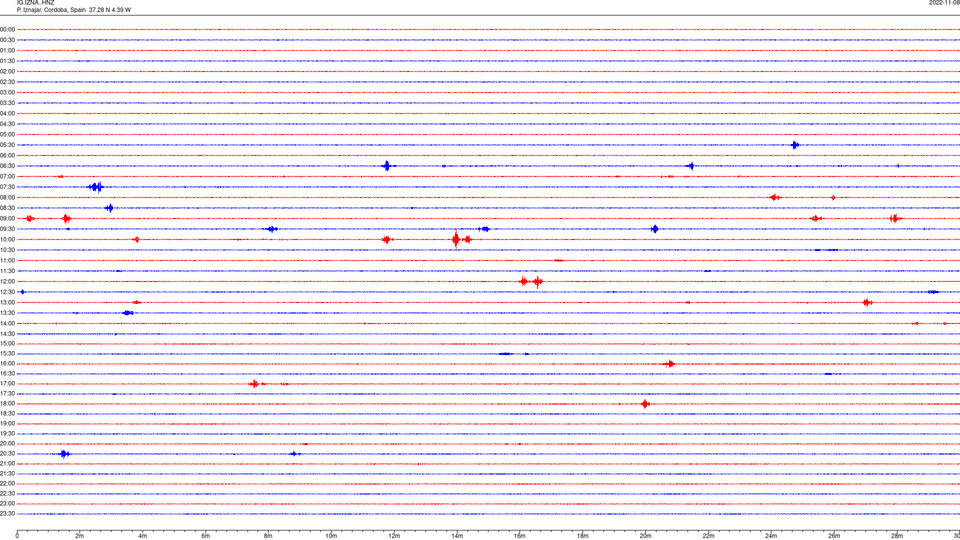Click the 15:30 trace blue disturbance near 15.5m
The width and height of the screenshot is (960, 540).
(506, 354)
